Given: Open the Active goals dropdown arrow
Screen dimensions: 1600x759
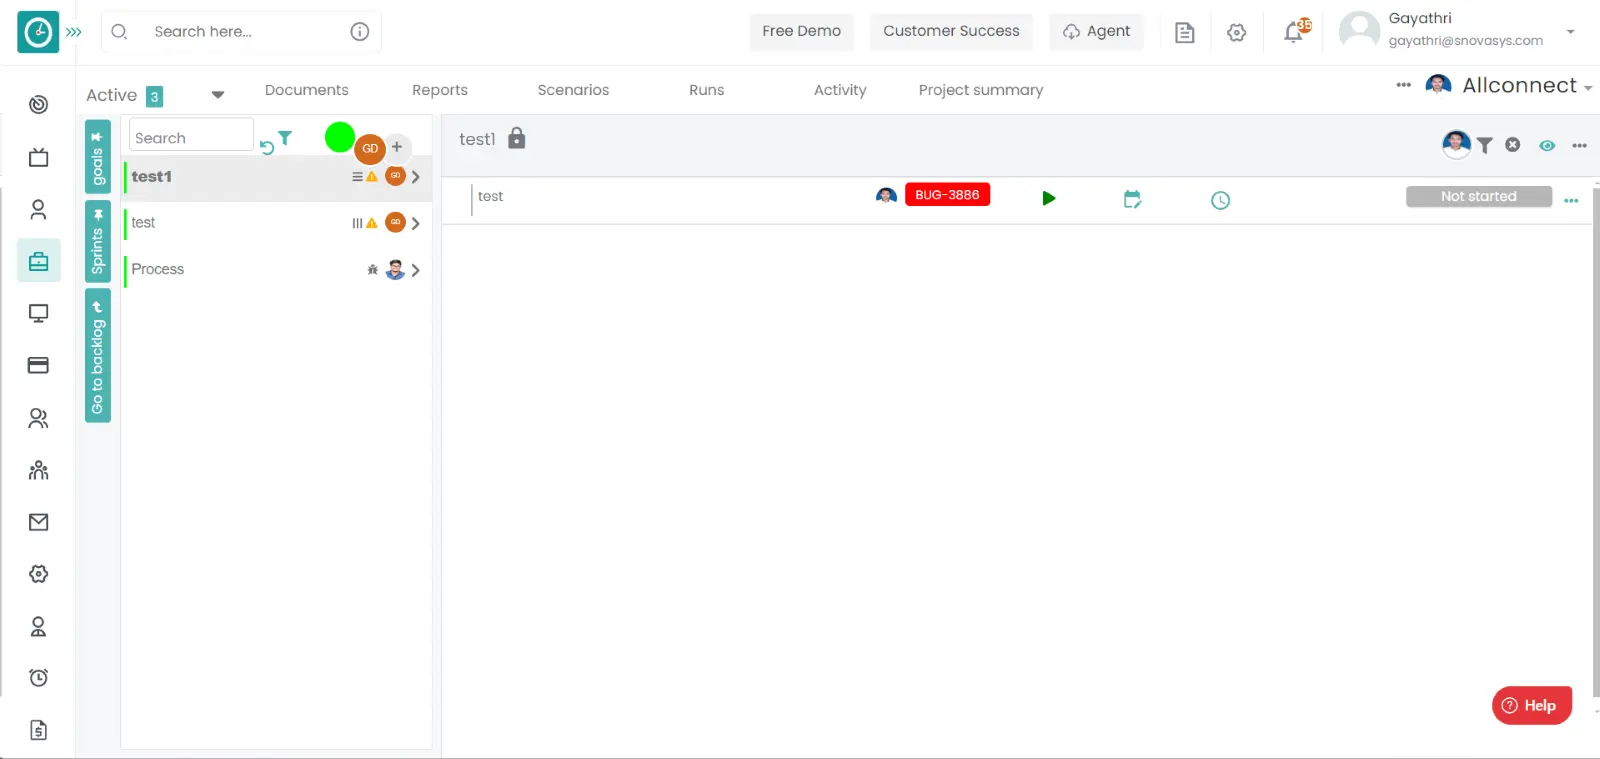Looking at the screenshot, I should 217,95.
